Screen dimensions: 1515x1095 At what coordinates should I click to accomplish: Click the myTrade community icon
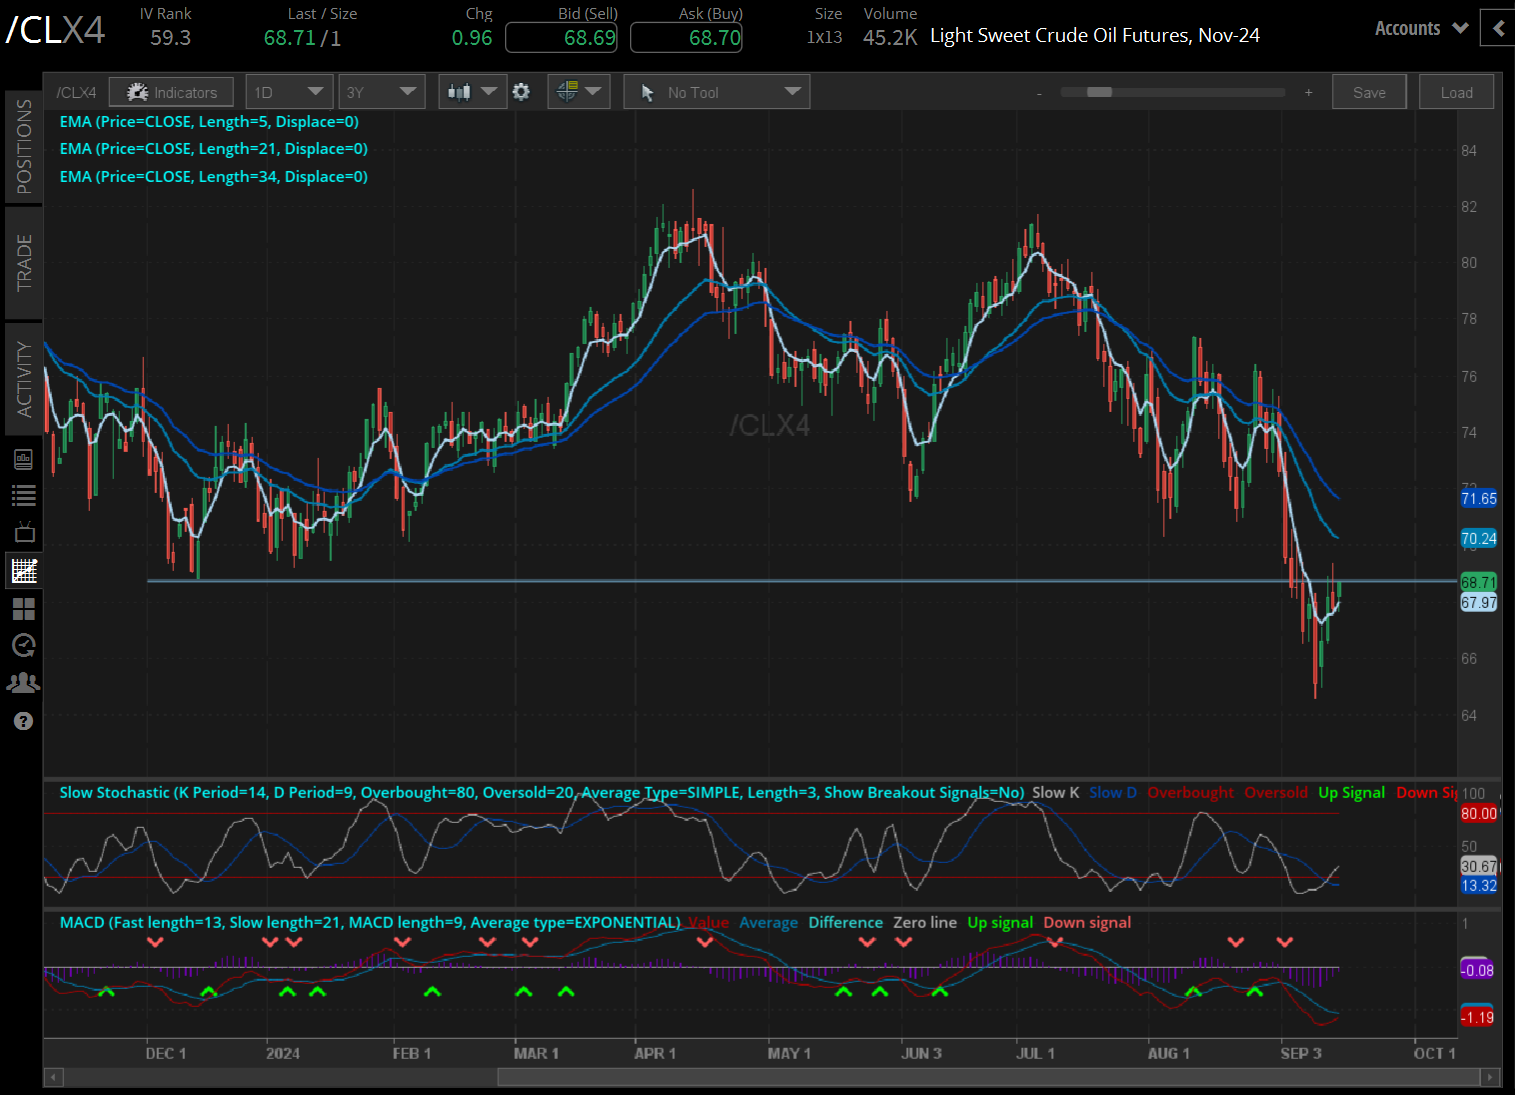pyautogui.click(x=23, y=682)
